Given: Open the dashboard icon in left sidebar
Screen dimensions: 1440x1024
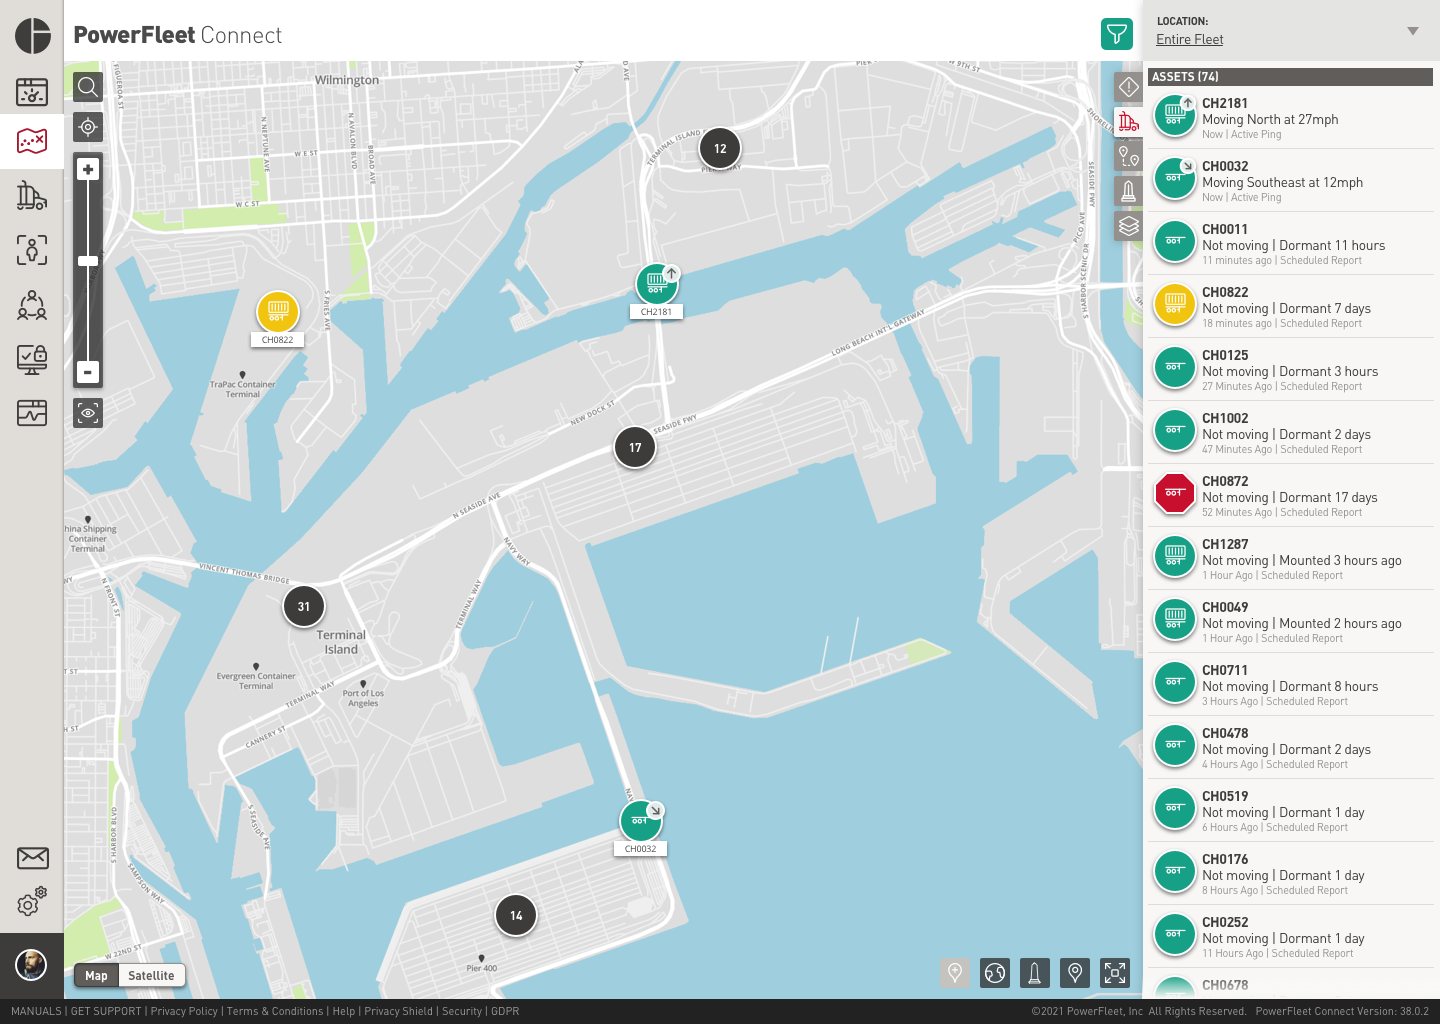Looking at the screenshot, I should [x=32, y=92].
